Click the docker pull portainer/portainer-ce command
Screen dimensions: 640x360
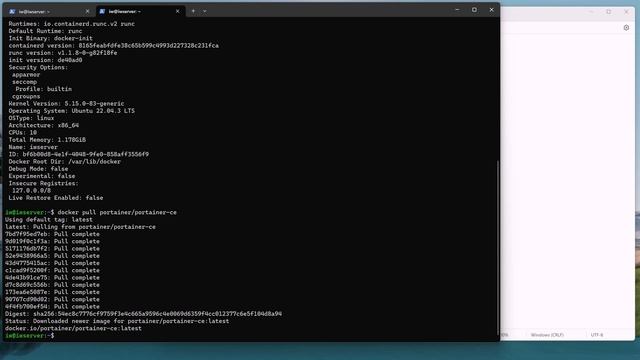[117, 212]
